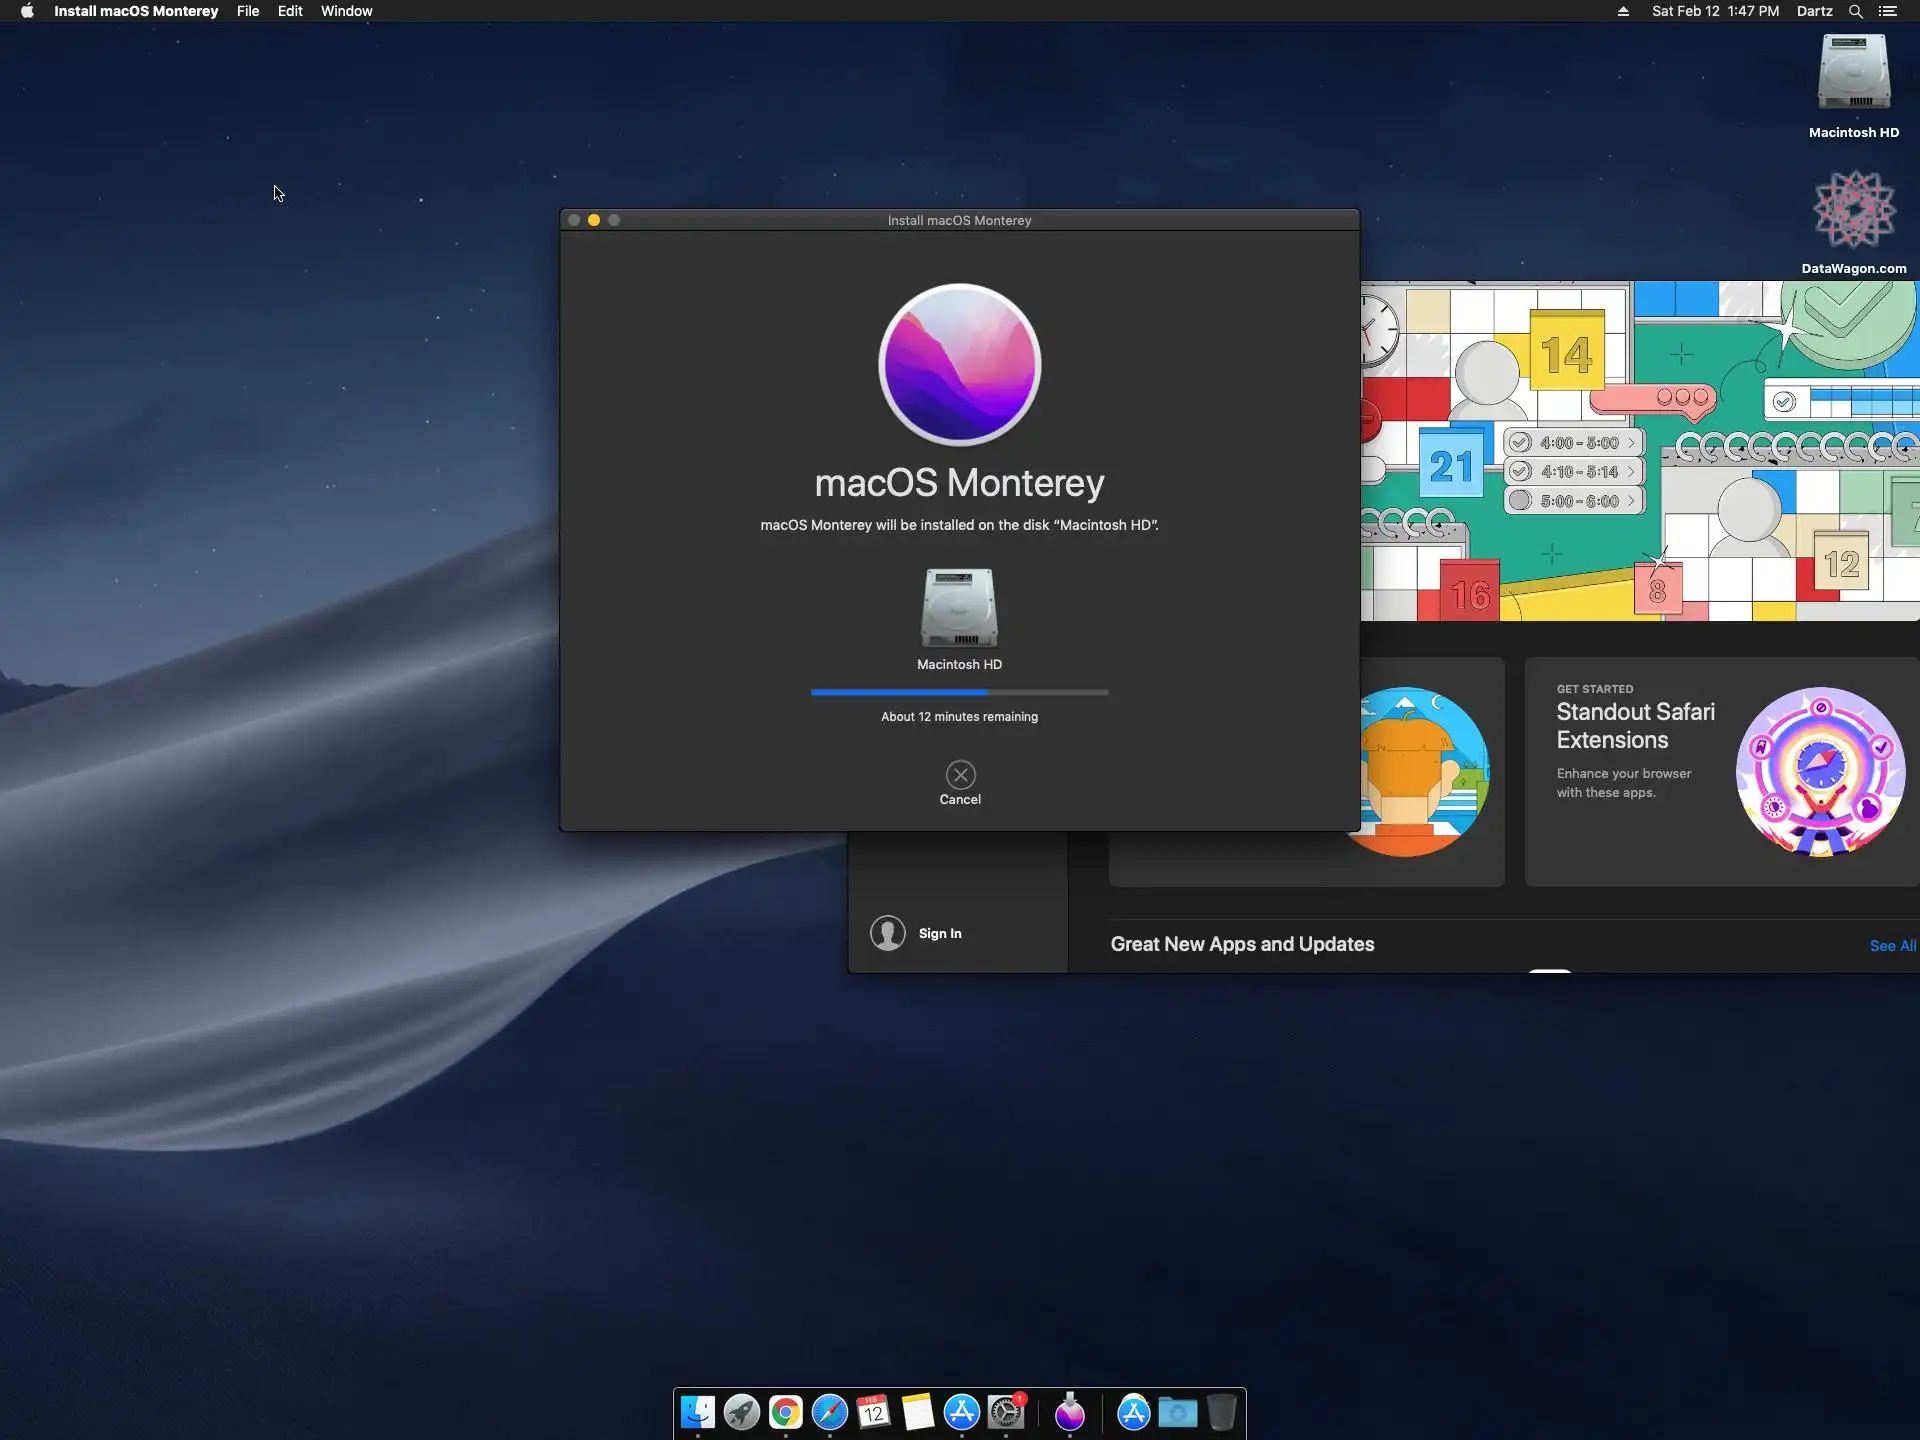Open the date and time menu
This screenshot has height=1440, width=1920.
click(x=1715, y=11)
